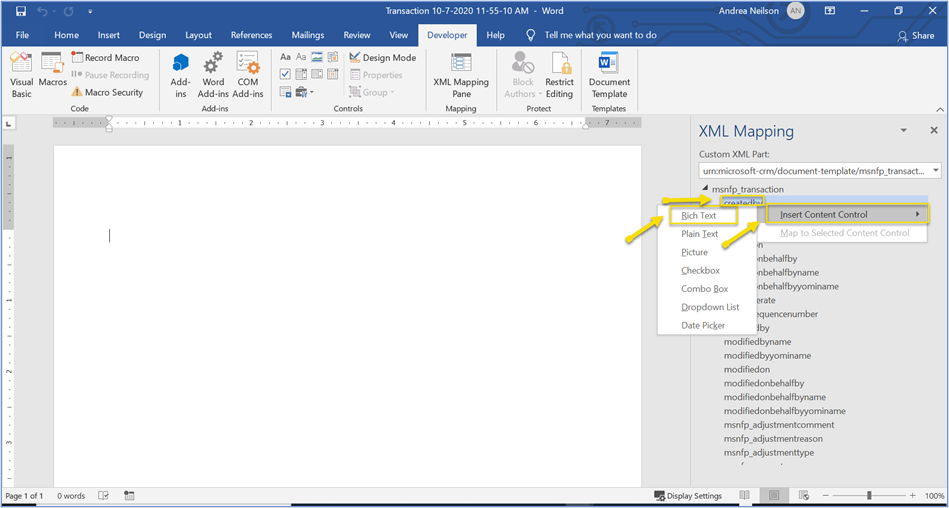Viewport: 949px width, 508px height.
Task: Open Restrict Editing pane
Action: 559,76
